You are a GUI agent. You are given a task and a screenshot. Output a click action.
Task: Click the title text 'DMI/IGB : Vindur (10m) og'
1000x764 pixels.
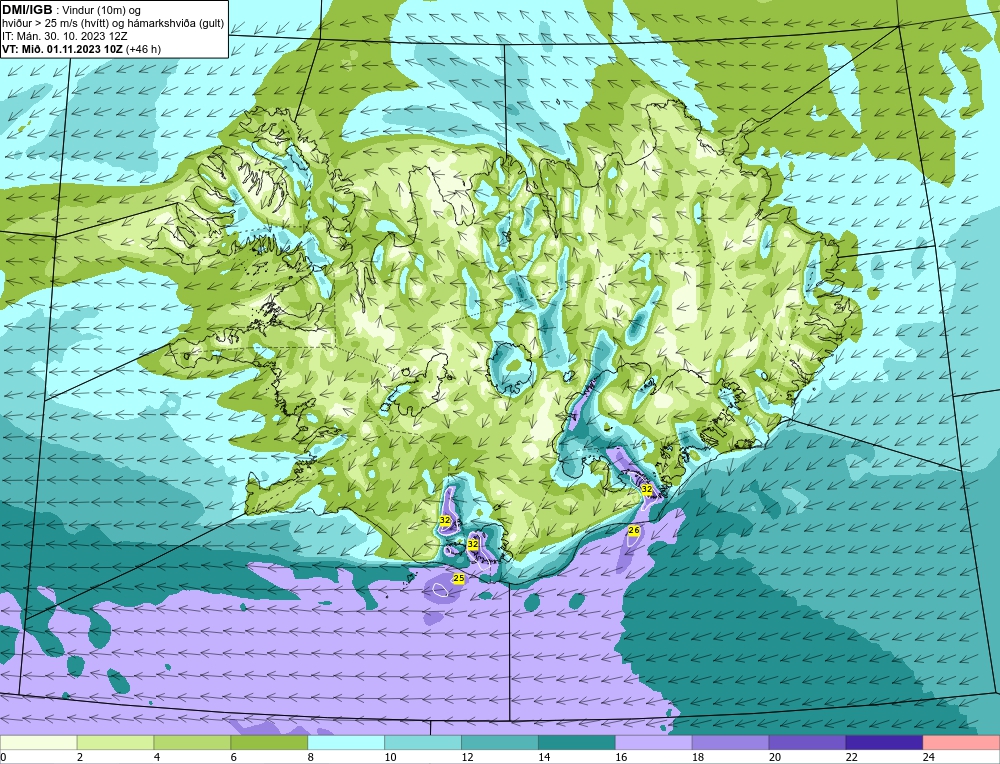point(72,10)
